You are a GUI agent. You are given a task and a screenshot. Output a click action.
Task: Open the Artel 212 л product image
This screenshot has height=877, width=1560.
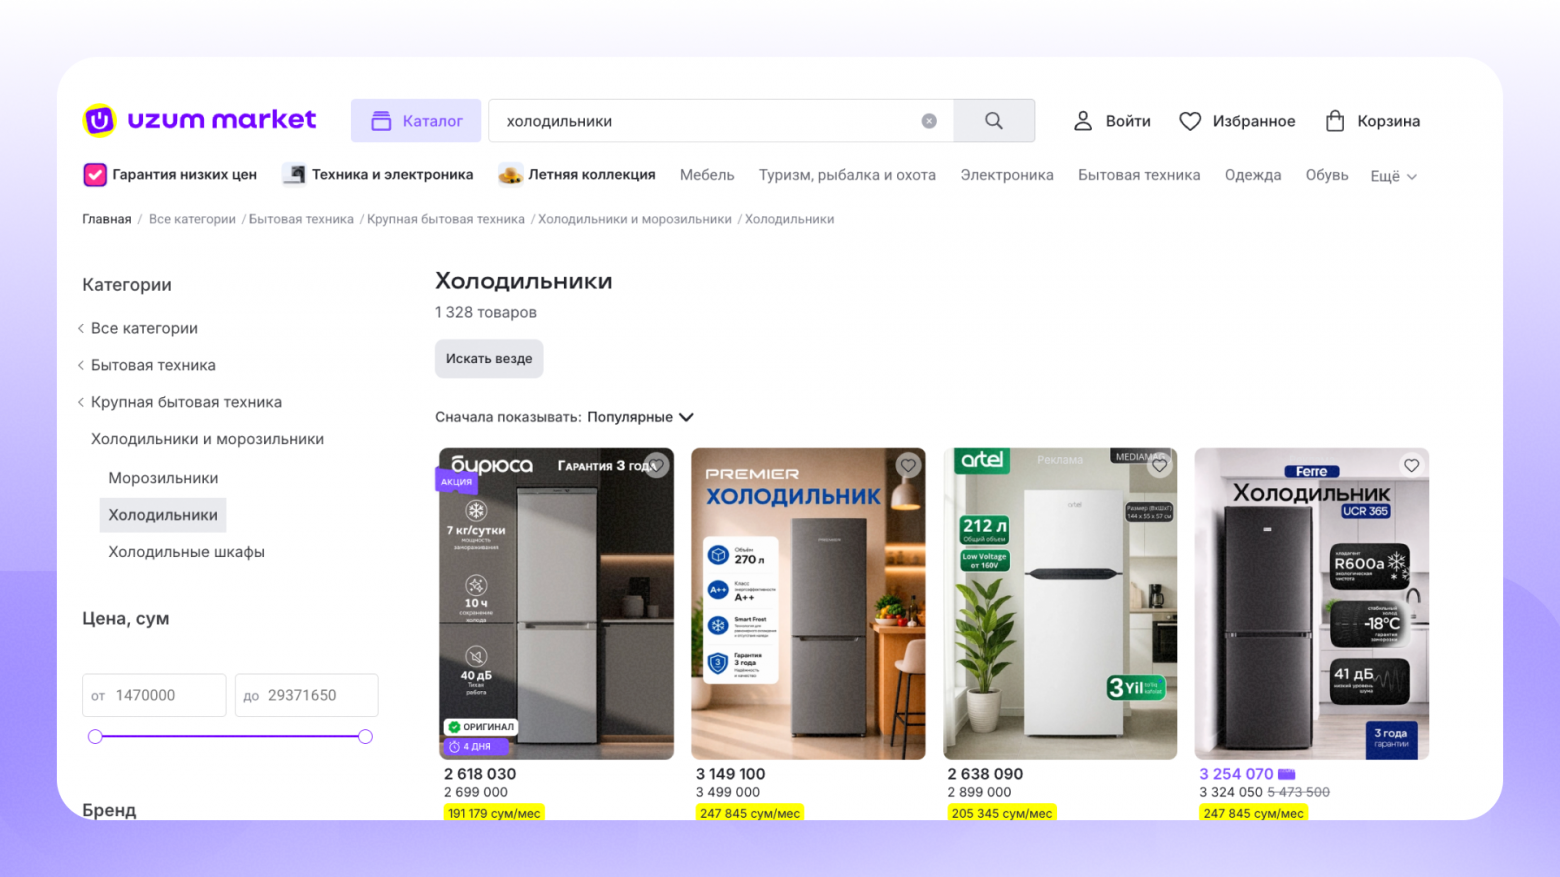click(1060, 604)
